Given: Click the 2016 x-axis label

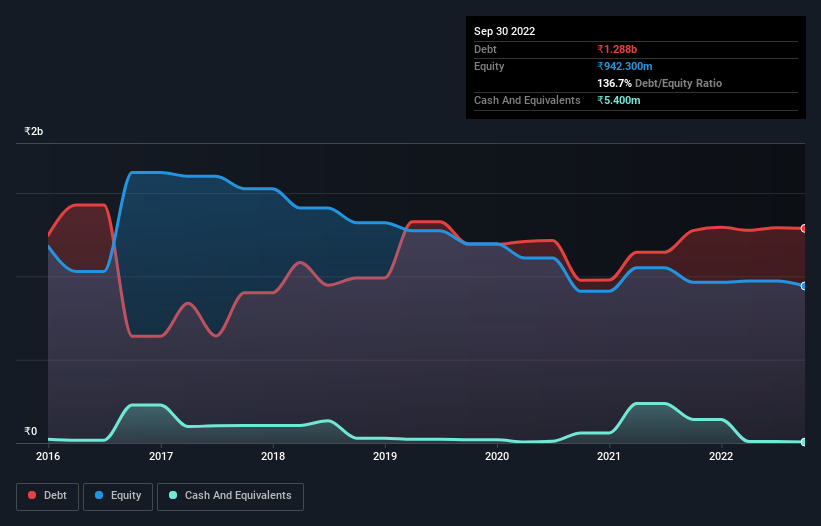Looking at the screenshot, I should (x=48, y=456).
